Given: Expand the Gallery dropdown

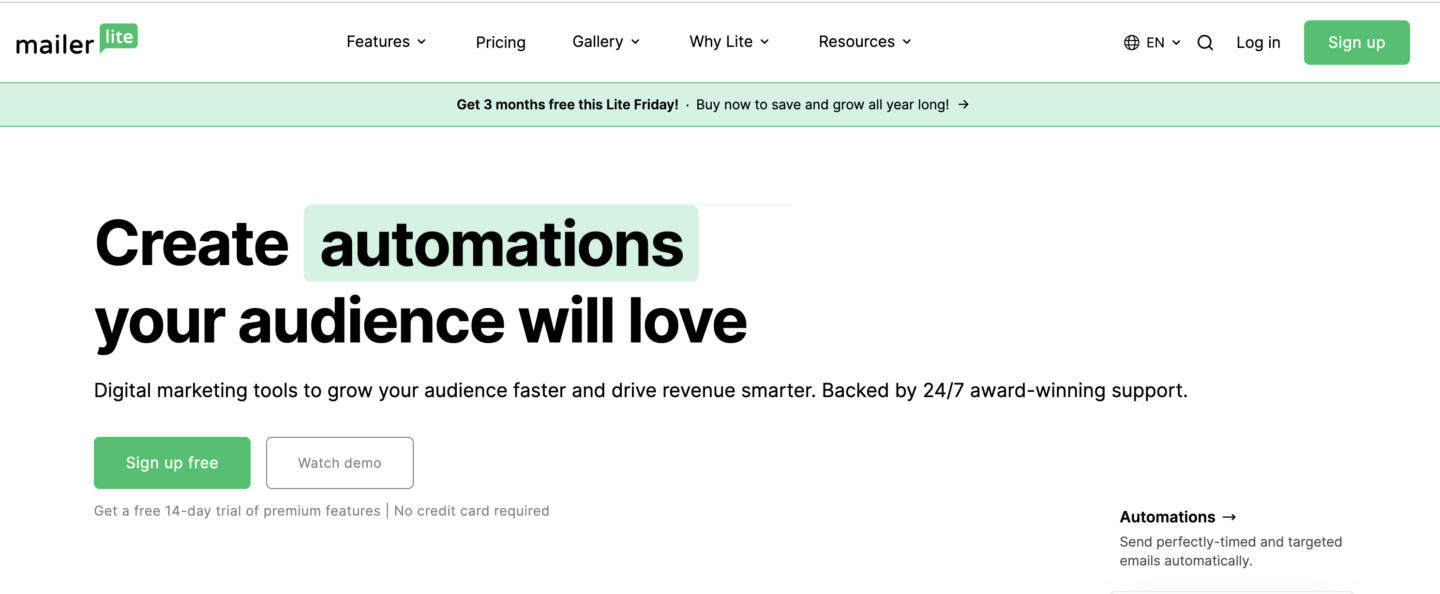Looking at the screenshot, I should pyautogui.click(x=605, y=41).
